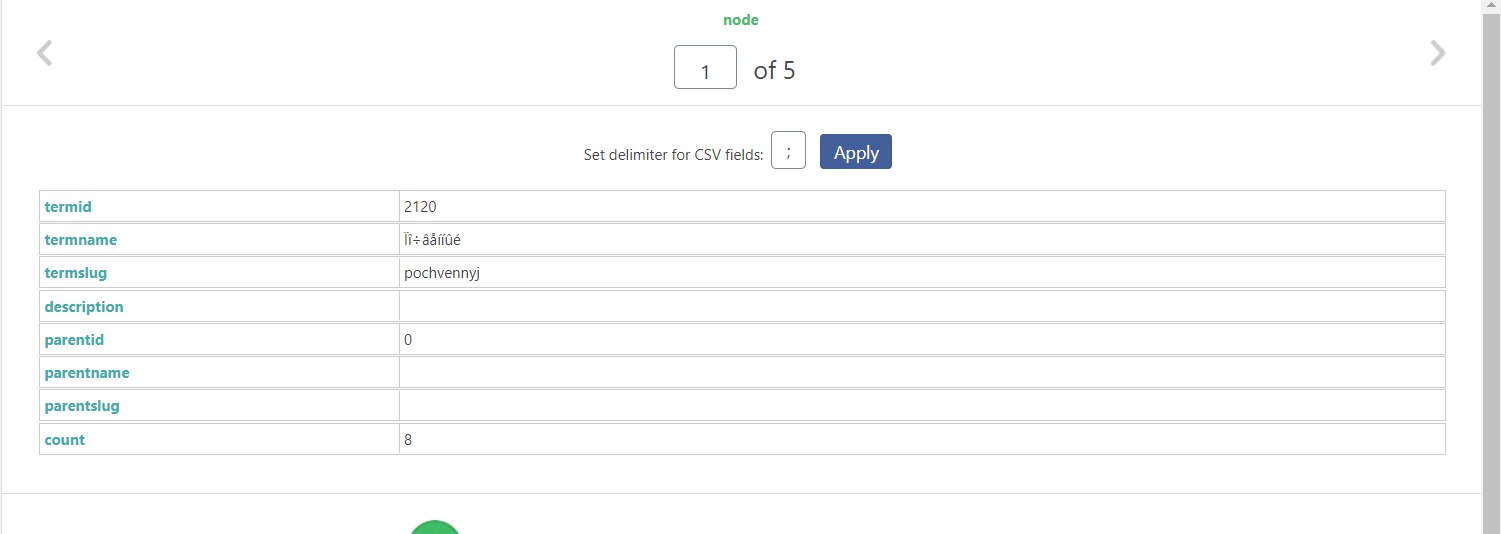This screenshot has width=1501, height=534.
Task: Click the 'of 5' total records text
Action: (775, 70)
